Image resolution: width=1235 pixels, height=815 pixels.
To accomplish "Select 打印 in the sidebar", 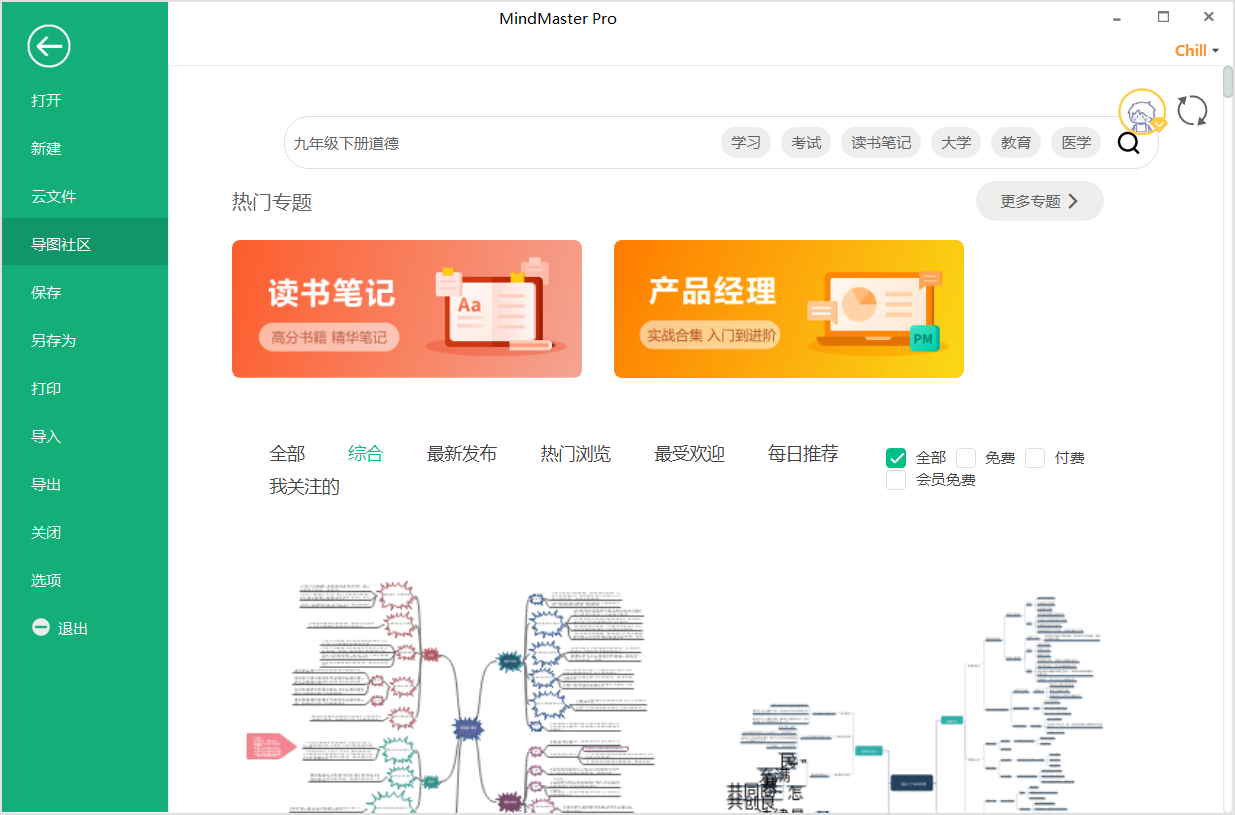I will tap(85, 388).
